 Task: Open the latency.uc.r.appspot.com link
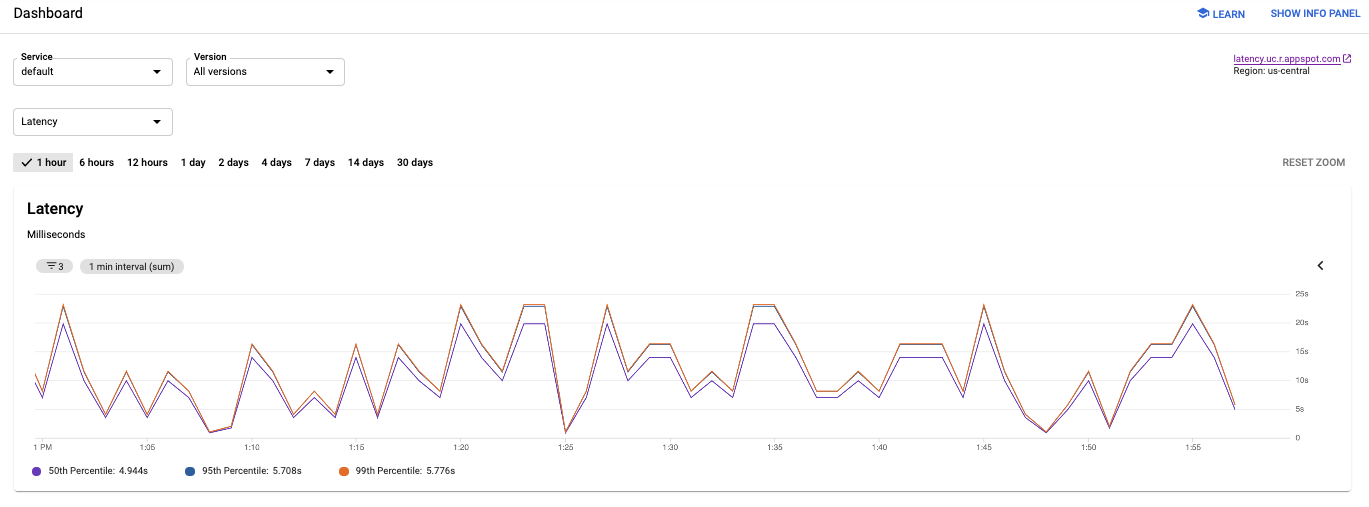click(x=1286, y=59)
